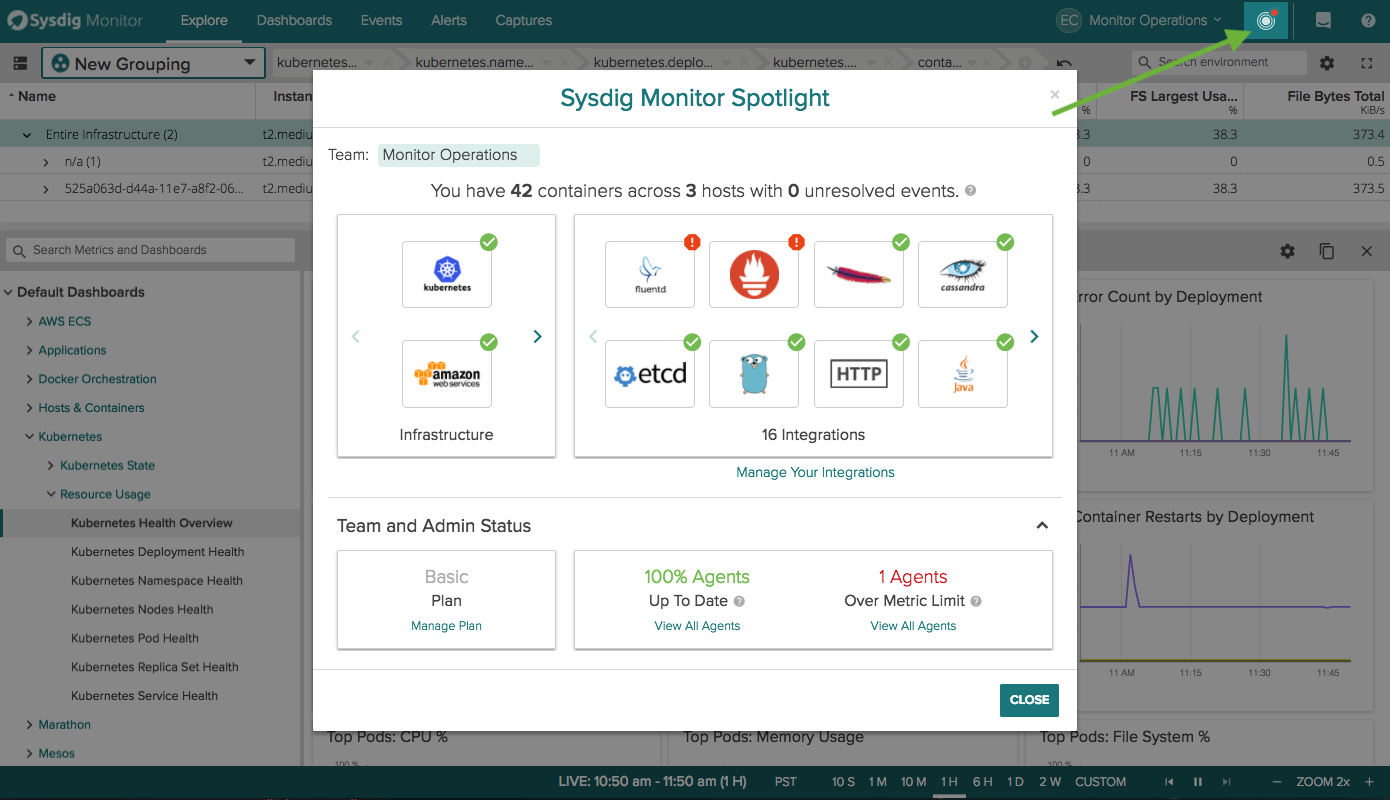Open the Java integration tile
The width and height of the screenshot is (1390, 800).
[x=963, y=374]
